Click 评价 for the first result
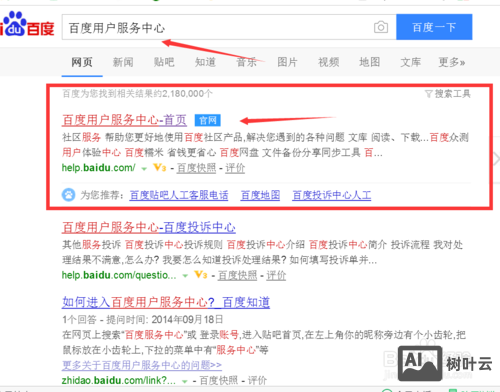 click(x=235, y=168)
